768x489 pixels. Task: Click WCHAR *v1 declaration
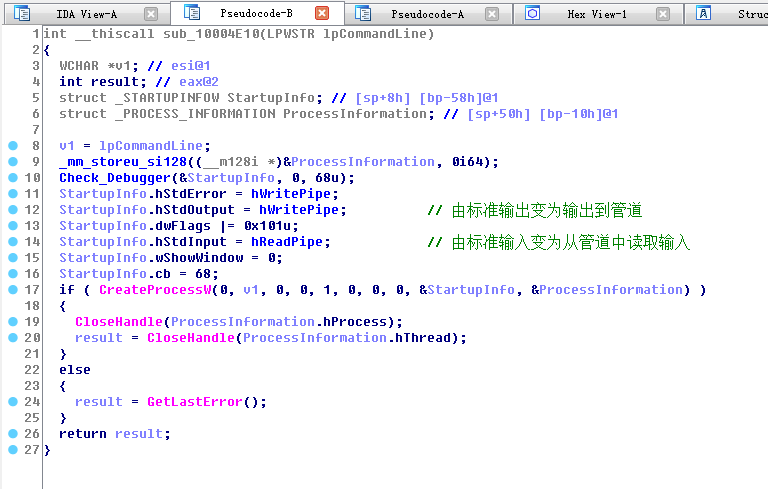(99, 66)
